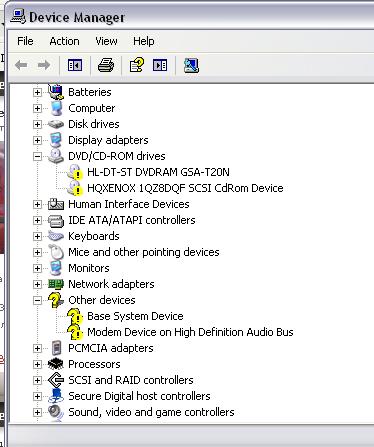
Task: Click unknown device icon beside Modem Device
Action: [75, 332]
